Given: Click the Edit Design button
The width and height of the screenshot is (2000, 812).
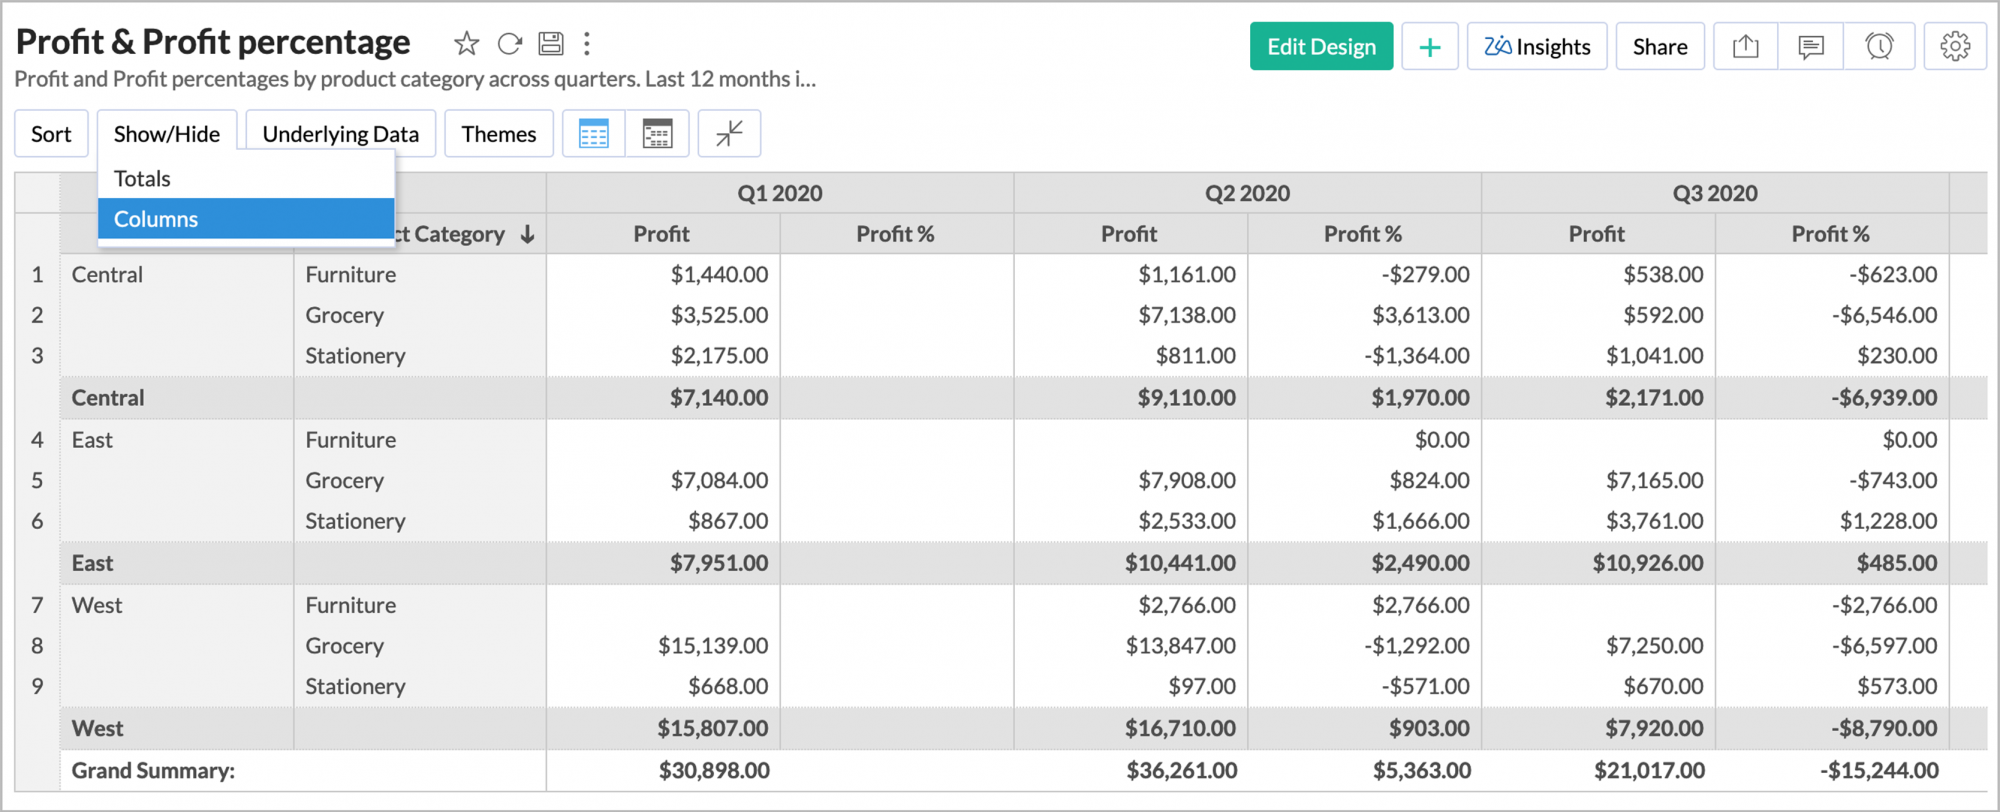Looking at the screenshot, I should point(1321,47).
